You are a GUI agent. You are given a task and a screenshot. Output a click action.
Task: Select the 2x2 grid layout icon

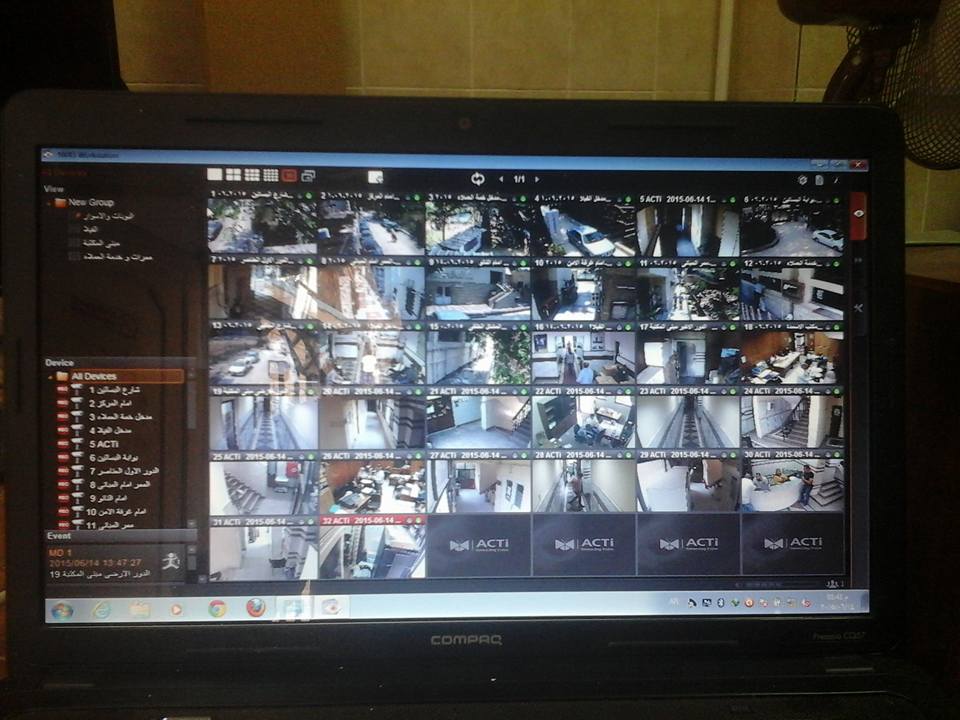[x=232, y=175]
